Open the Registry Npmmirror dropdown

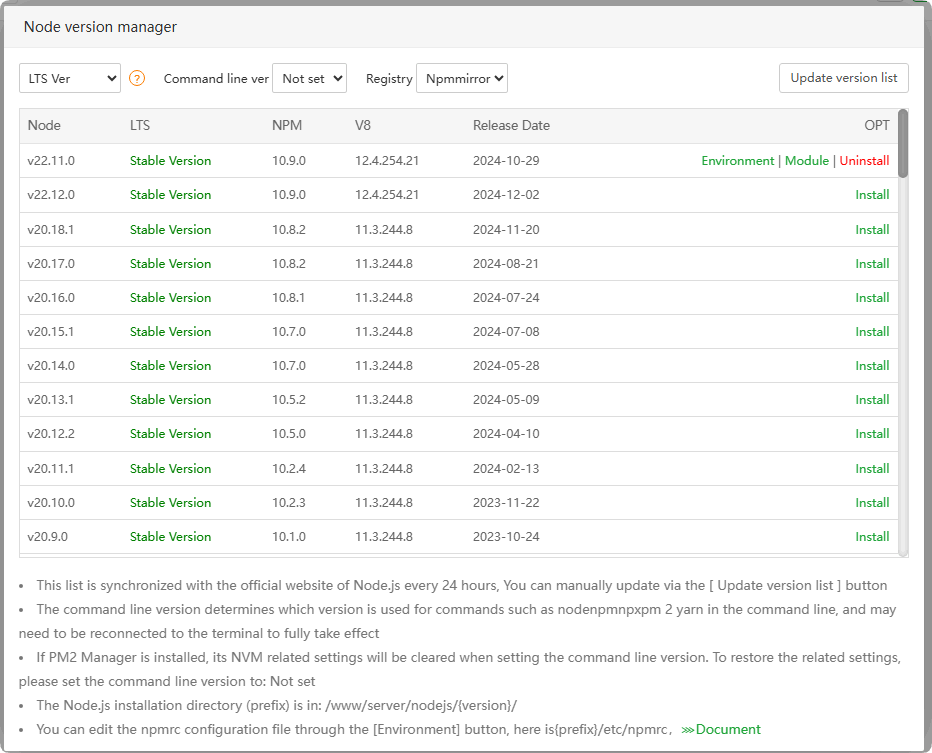(x=461, y=78)
